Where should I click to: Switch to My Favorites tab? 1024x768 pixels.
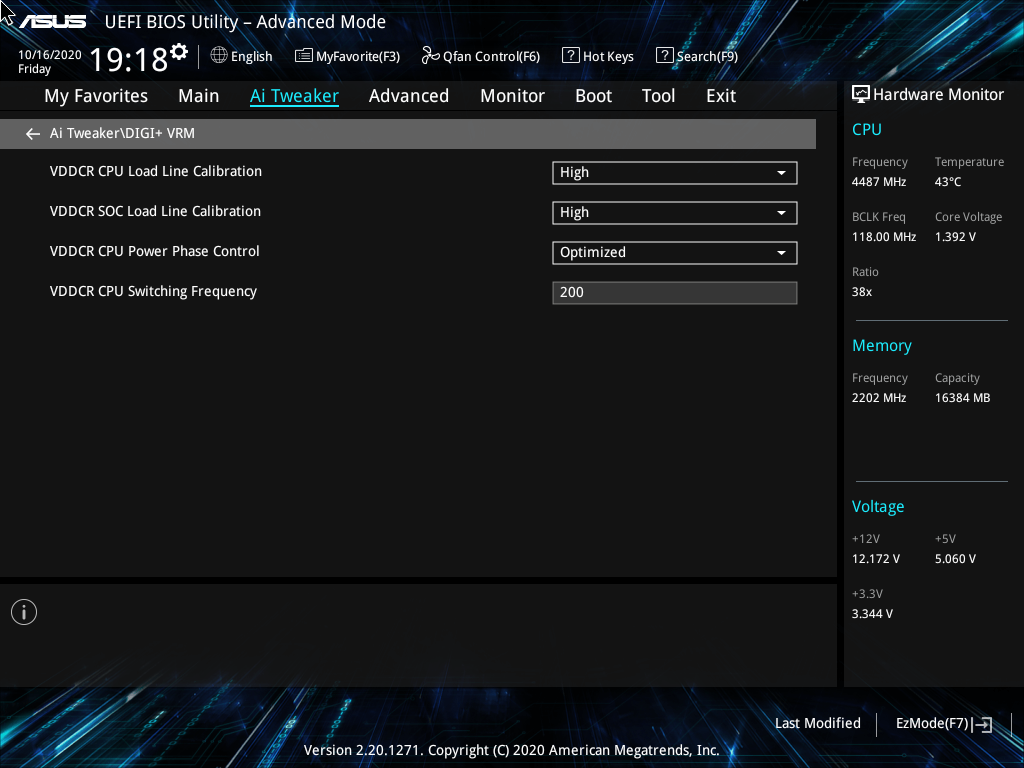pos(96,96)
